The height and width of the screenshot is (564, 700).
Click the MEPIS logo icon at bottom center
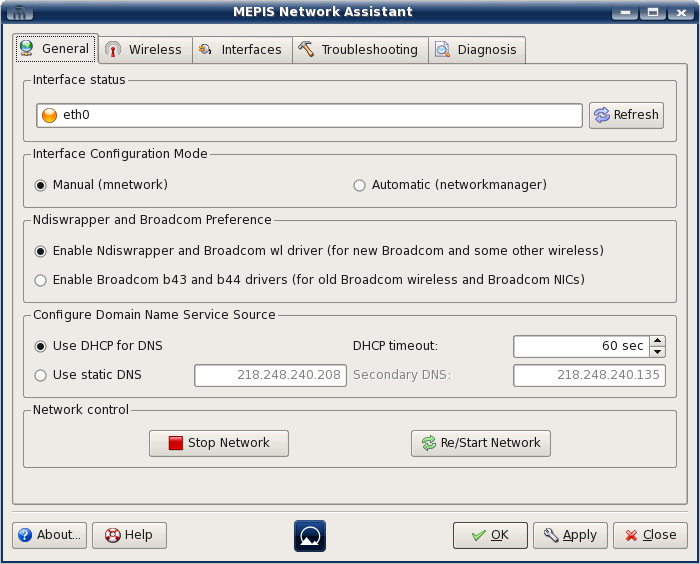click(310, 535)
